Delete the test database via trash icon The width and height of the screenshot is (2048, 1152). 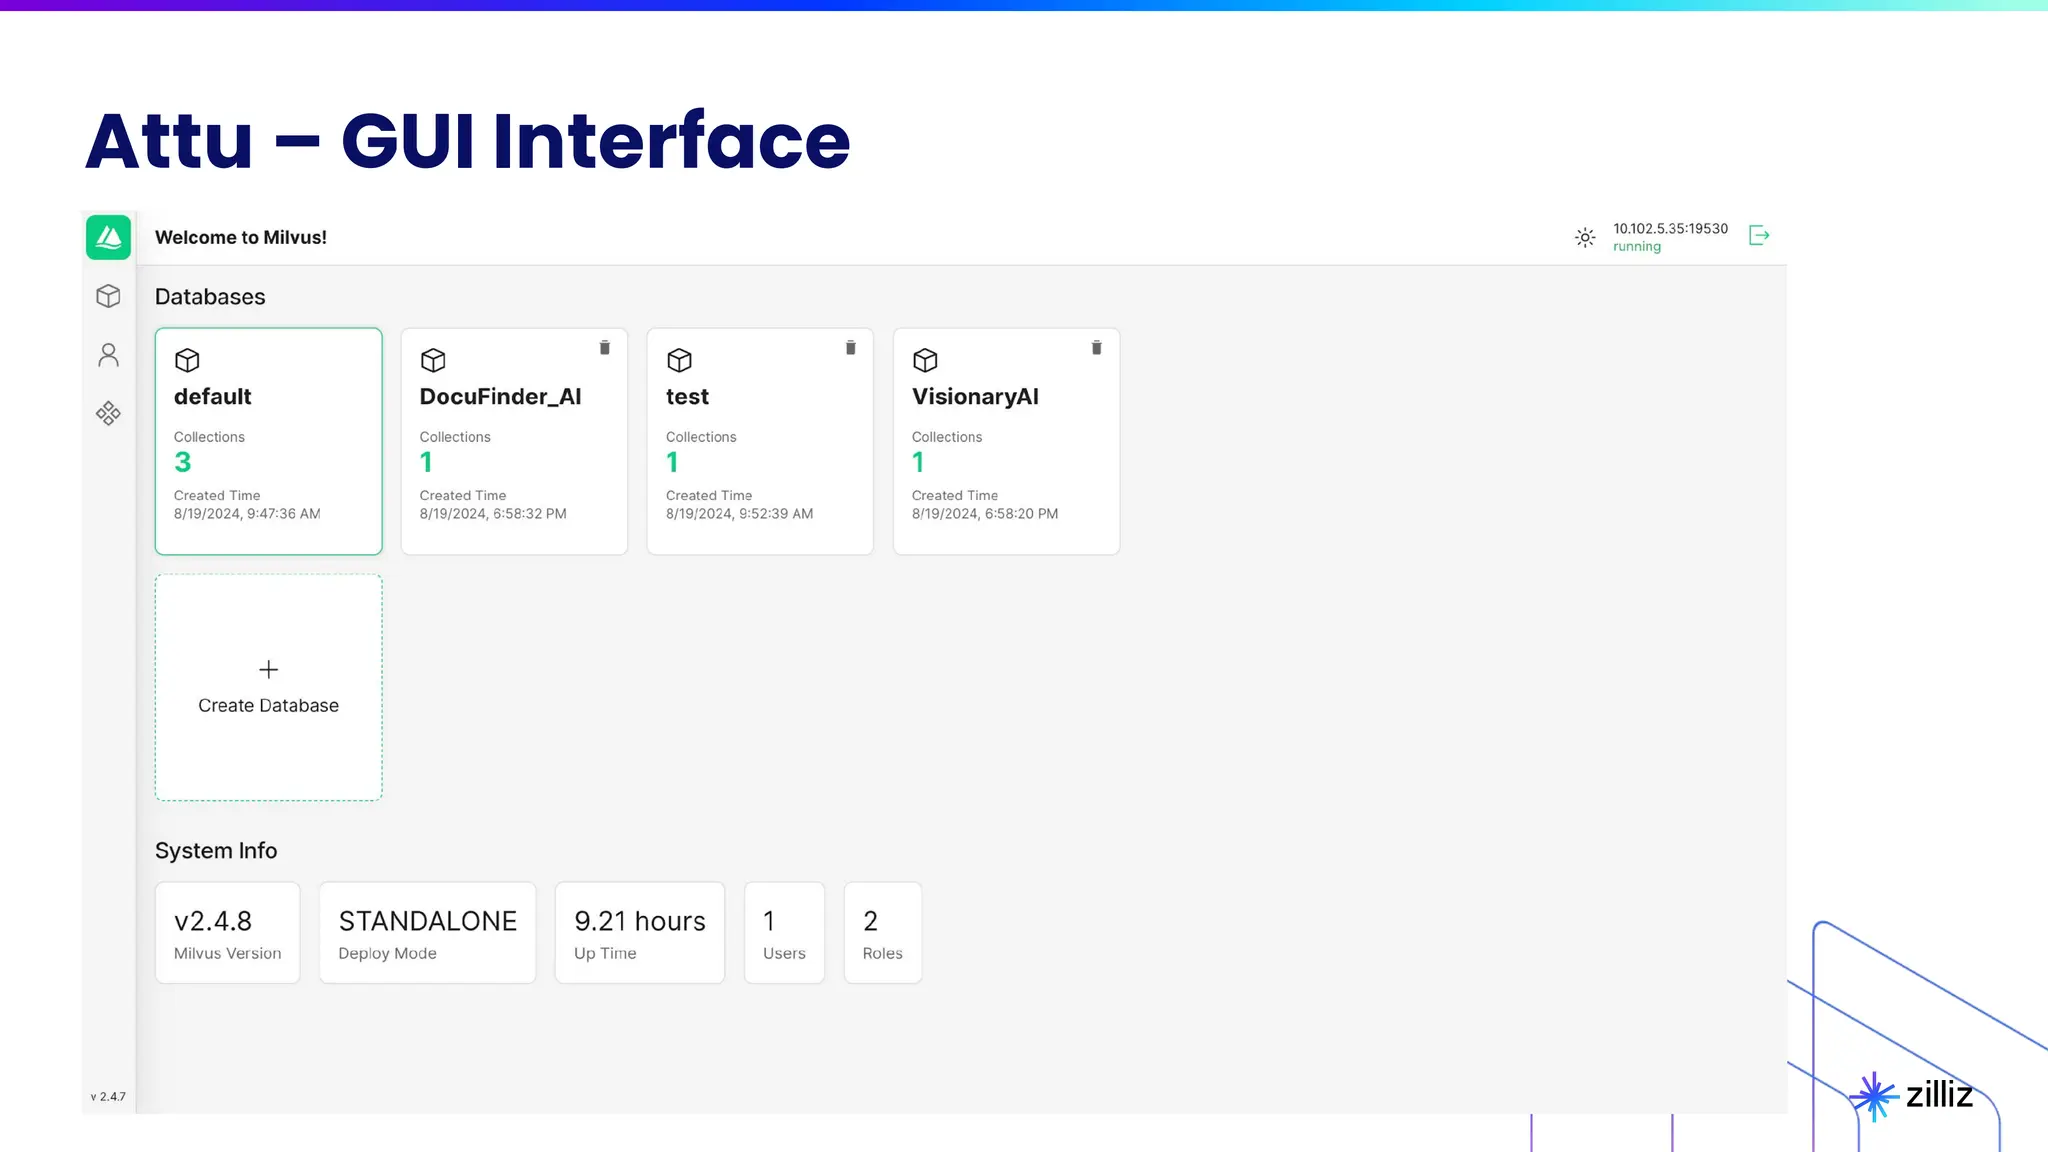tap(850, 347)
